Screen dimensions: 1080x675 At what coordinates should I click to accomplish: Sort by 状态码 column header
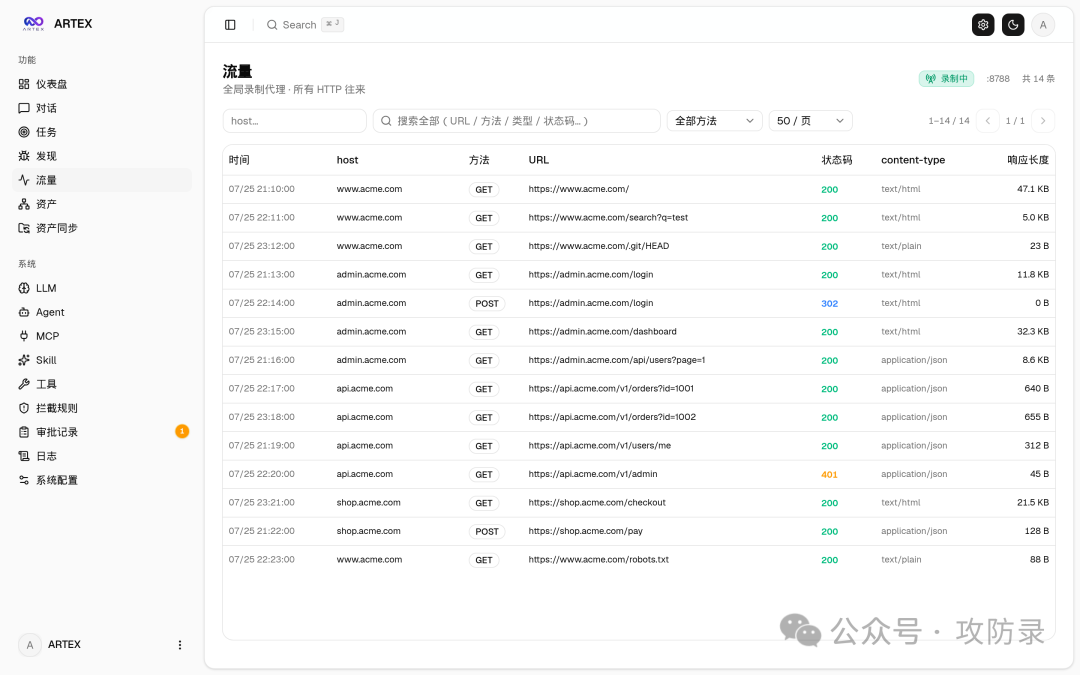point(837,160)
